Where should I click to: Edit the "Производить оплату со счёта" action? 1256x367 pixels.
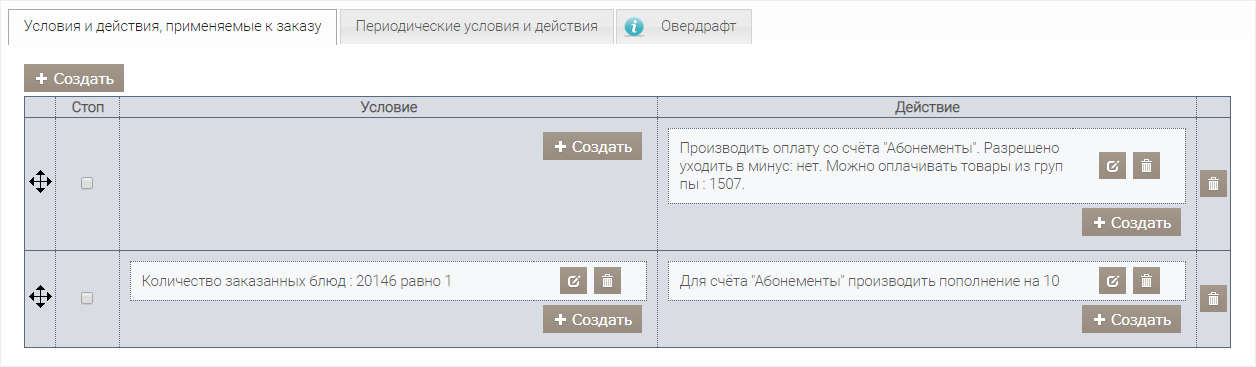pyautogui.click(x=1112, y=166)
